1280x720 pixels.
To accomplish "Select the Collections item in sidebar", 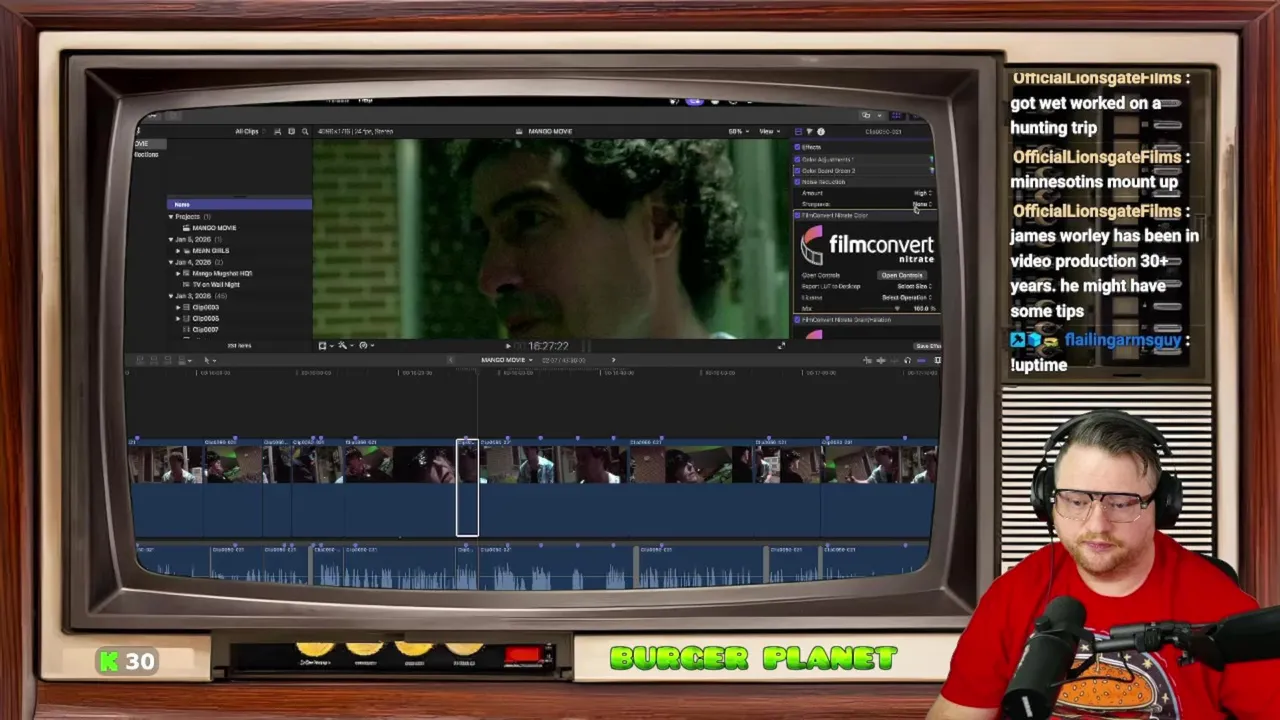I will (147, 154).
